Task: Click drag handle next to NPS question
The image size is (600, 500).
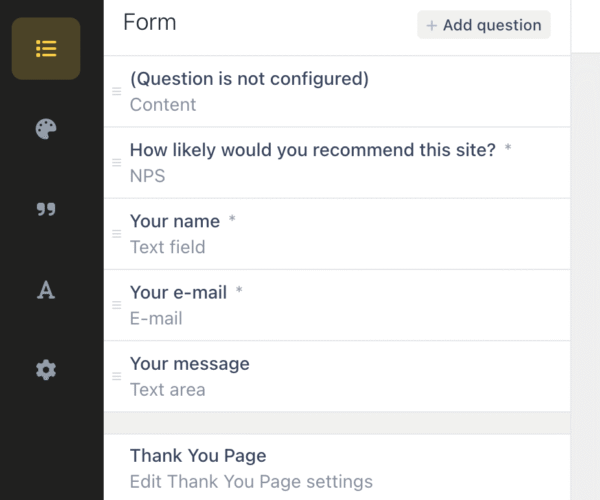Action: [x=117, y=163]
